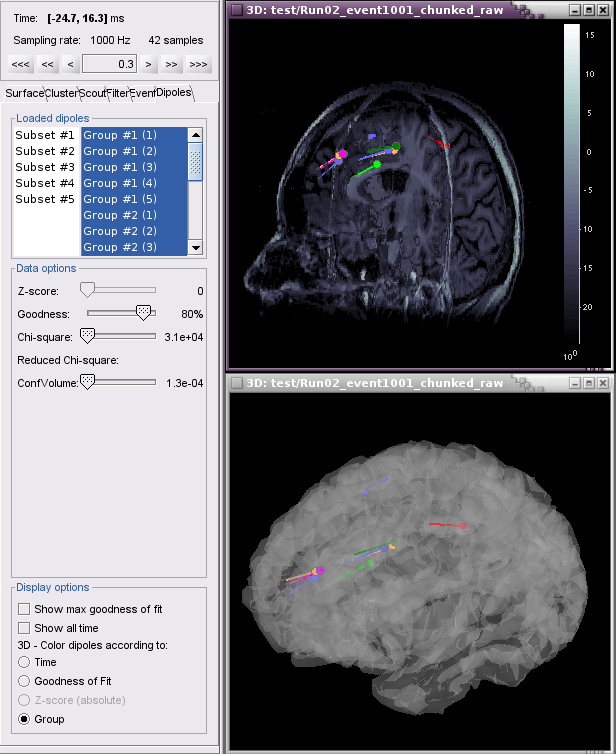The width and height of the screenshot is (616, 754).
Task: Advance one sample using > button
Action: [x=148, y=64]
